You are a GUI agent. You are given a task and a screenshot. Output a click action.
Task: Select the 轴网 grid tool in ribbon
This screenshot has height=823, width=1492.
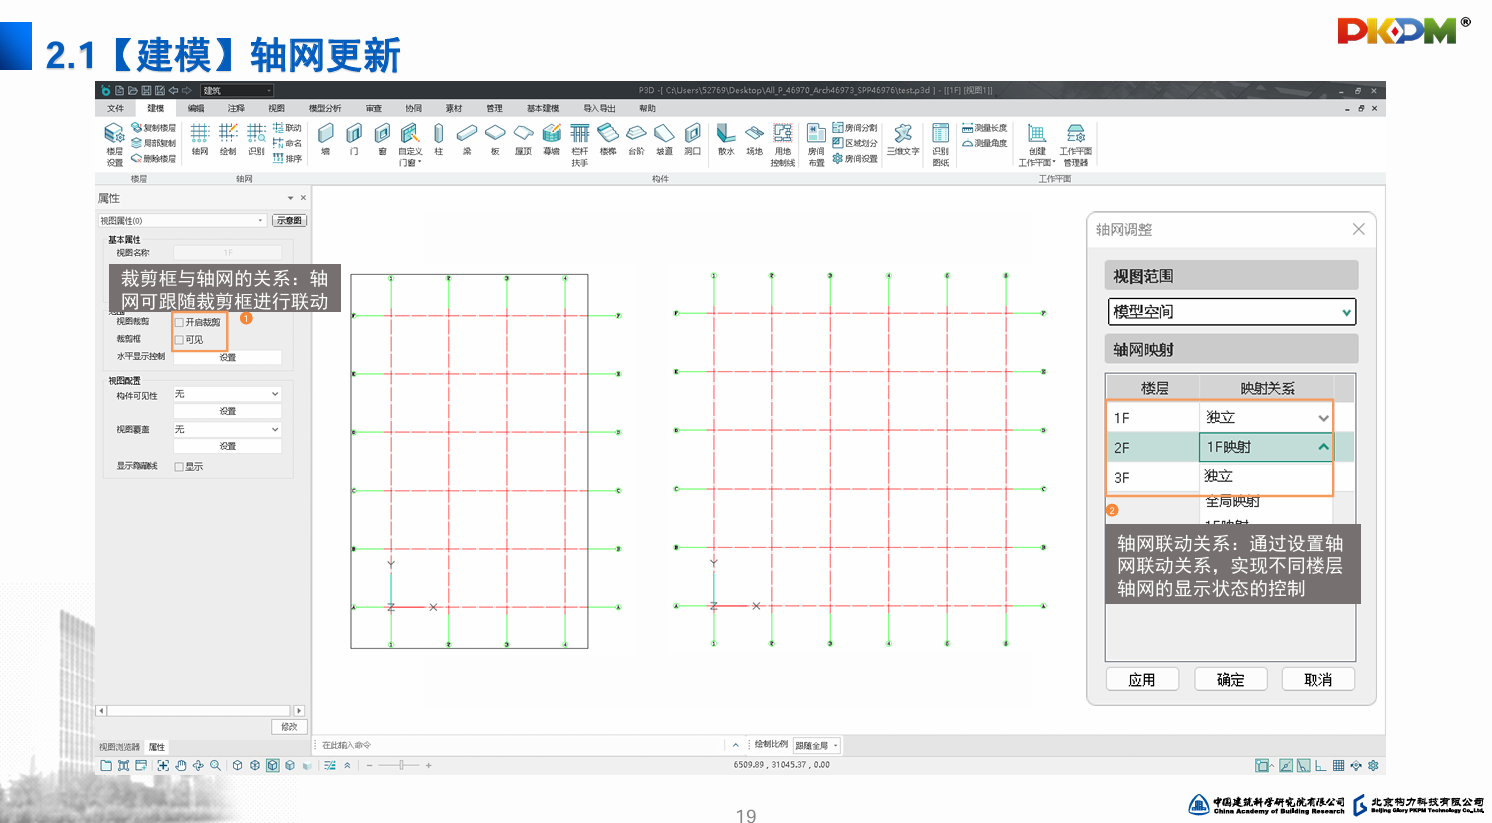(x=200, y=138)
